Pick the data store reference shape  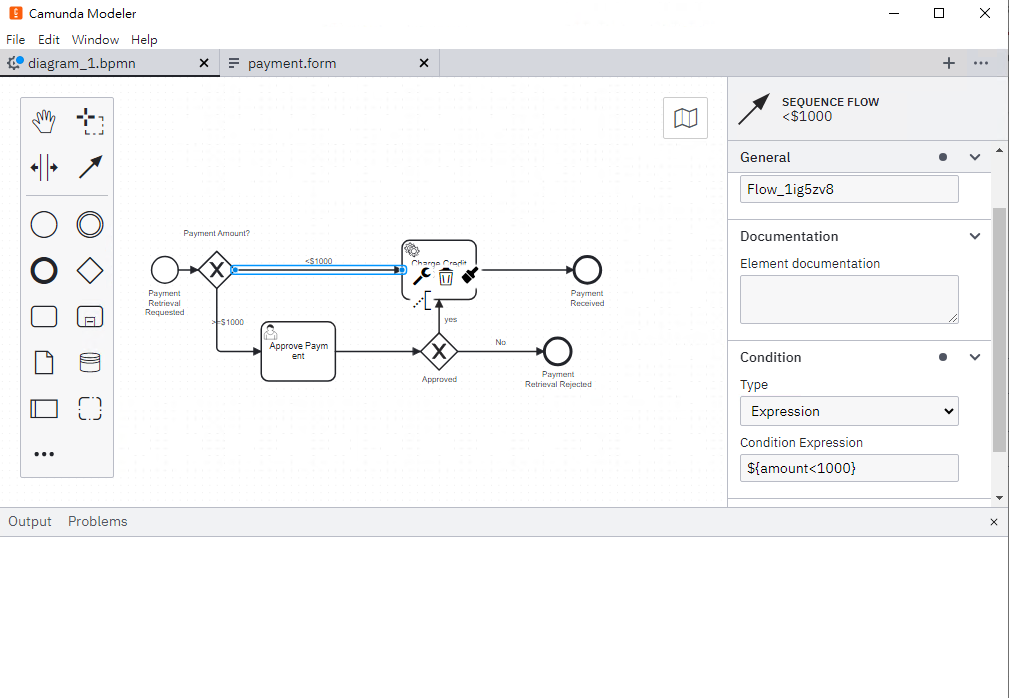[89, 362]
